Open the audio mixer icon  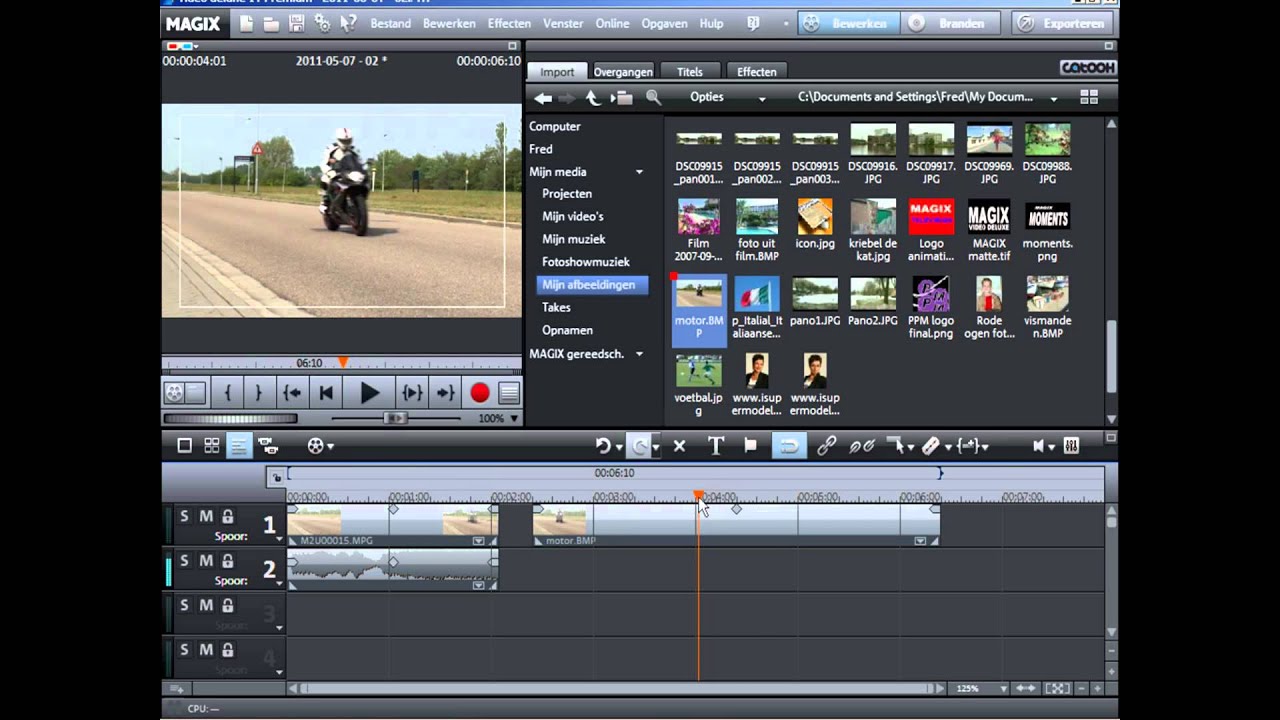click(x=1071, y=446)
